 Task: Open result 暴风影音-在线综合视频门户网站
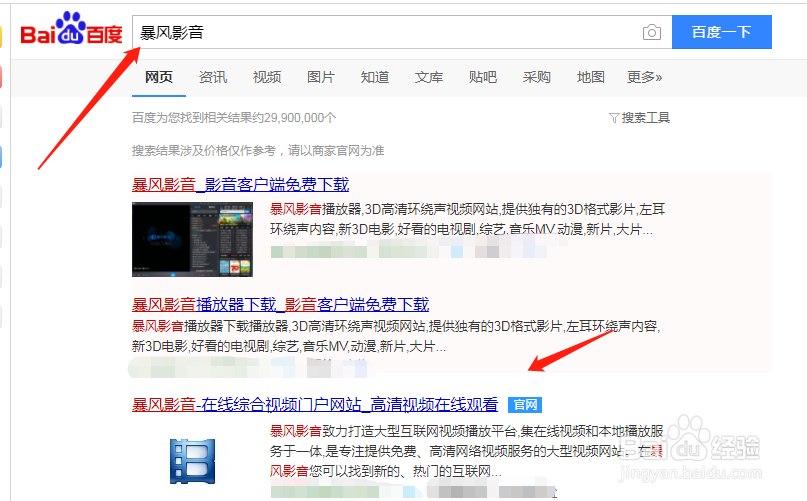314,405
